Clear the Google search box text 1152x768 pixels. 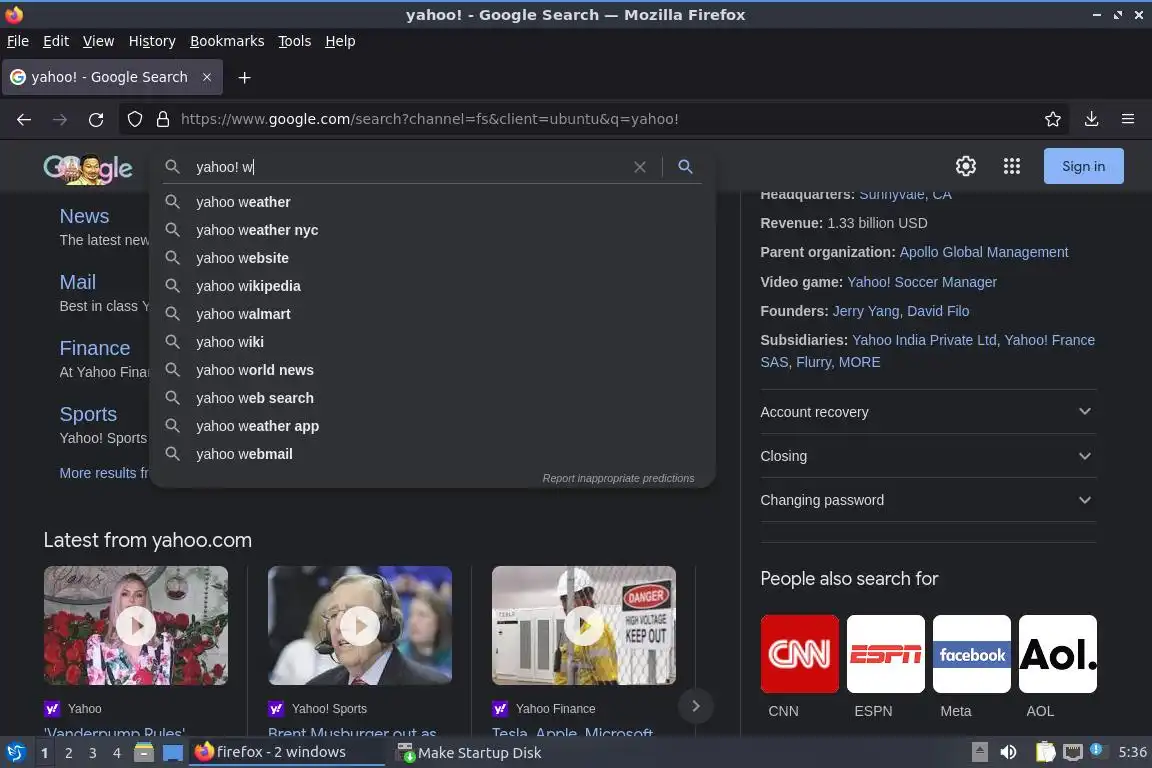pyautogui.click(x=640, y=167)
